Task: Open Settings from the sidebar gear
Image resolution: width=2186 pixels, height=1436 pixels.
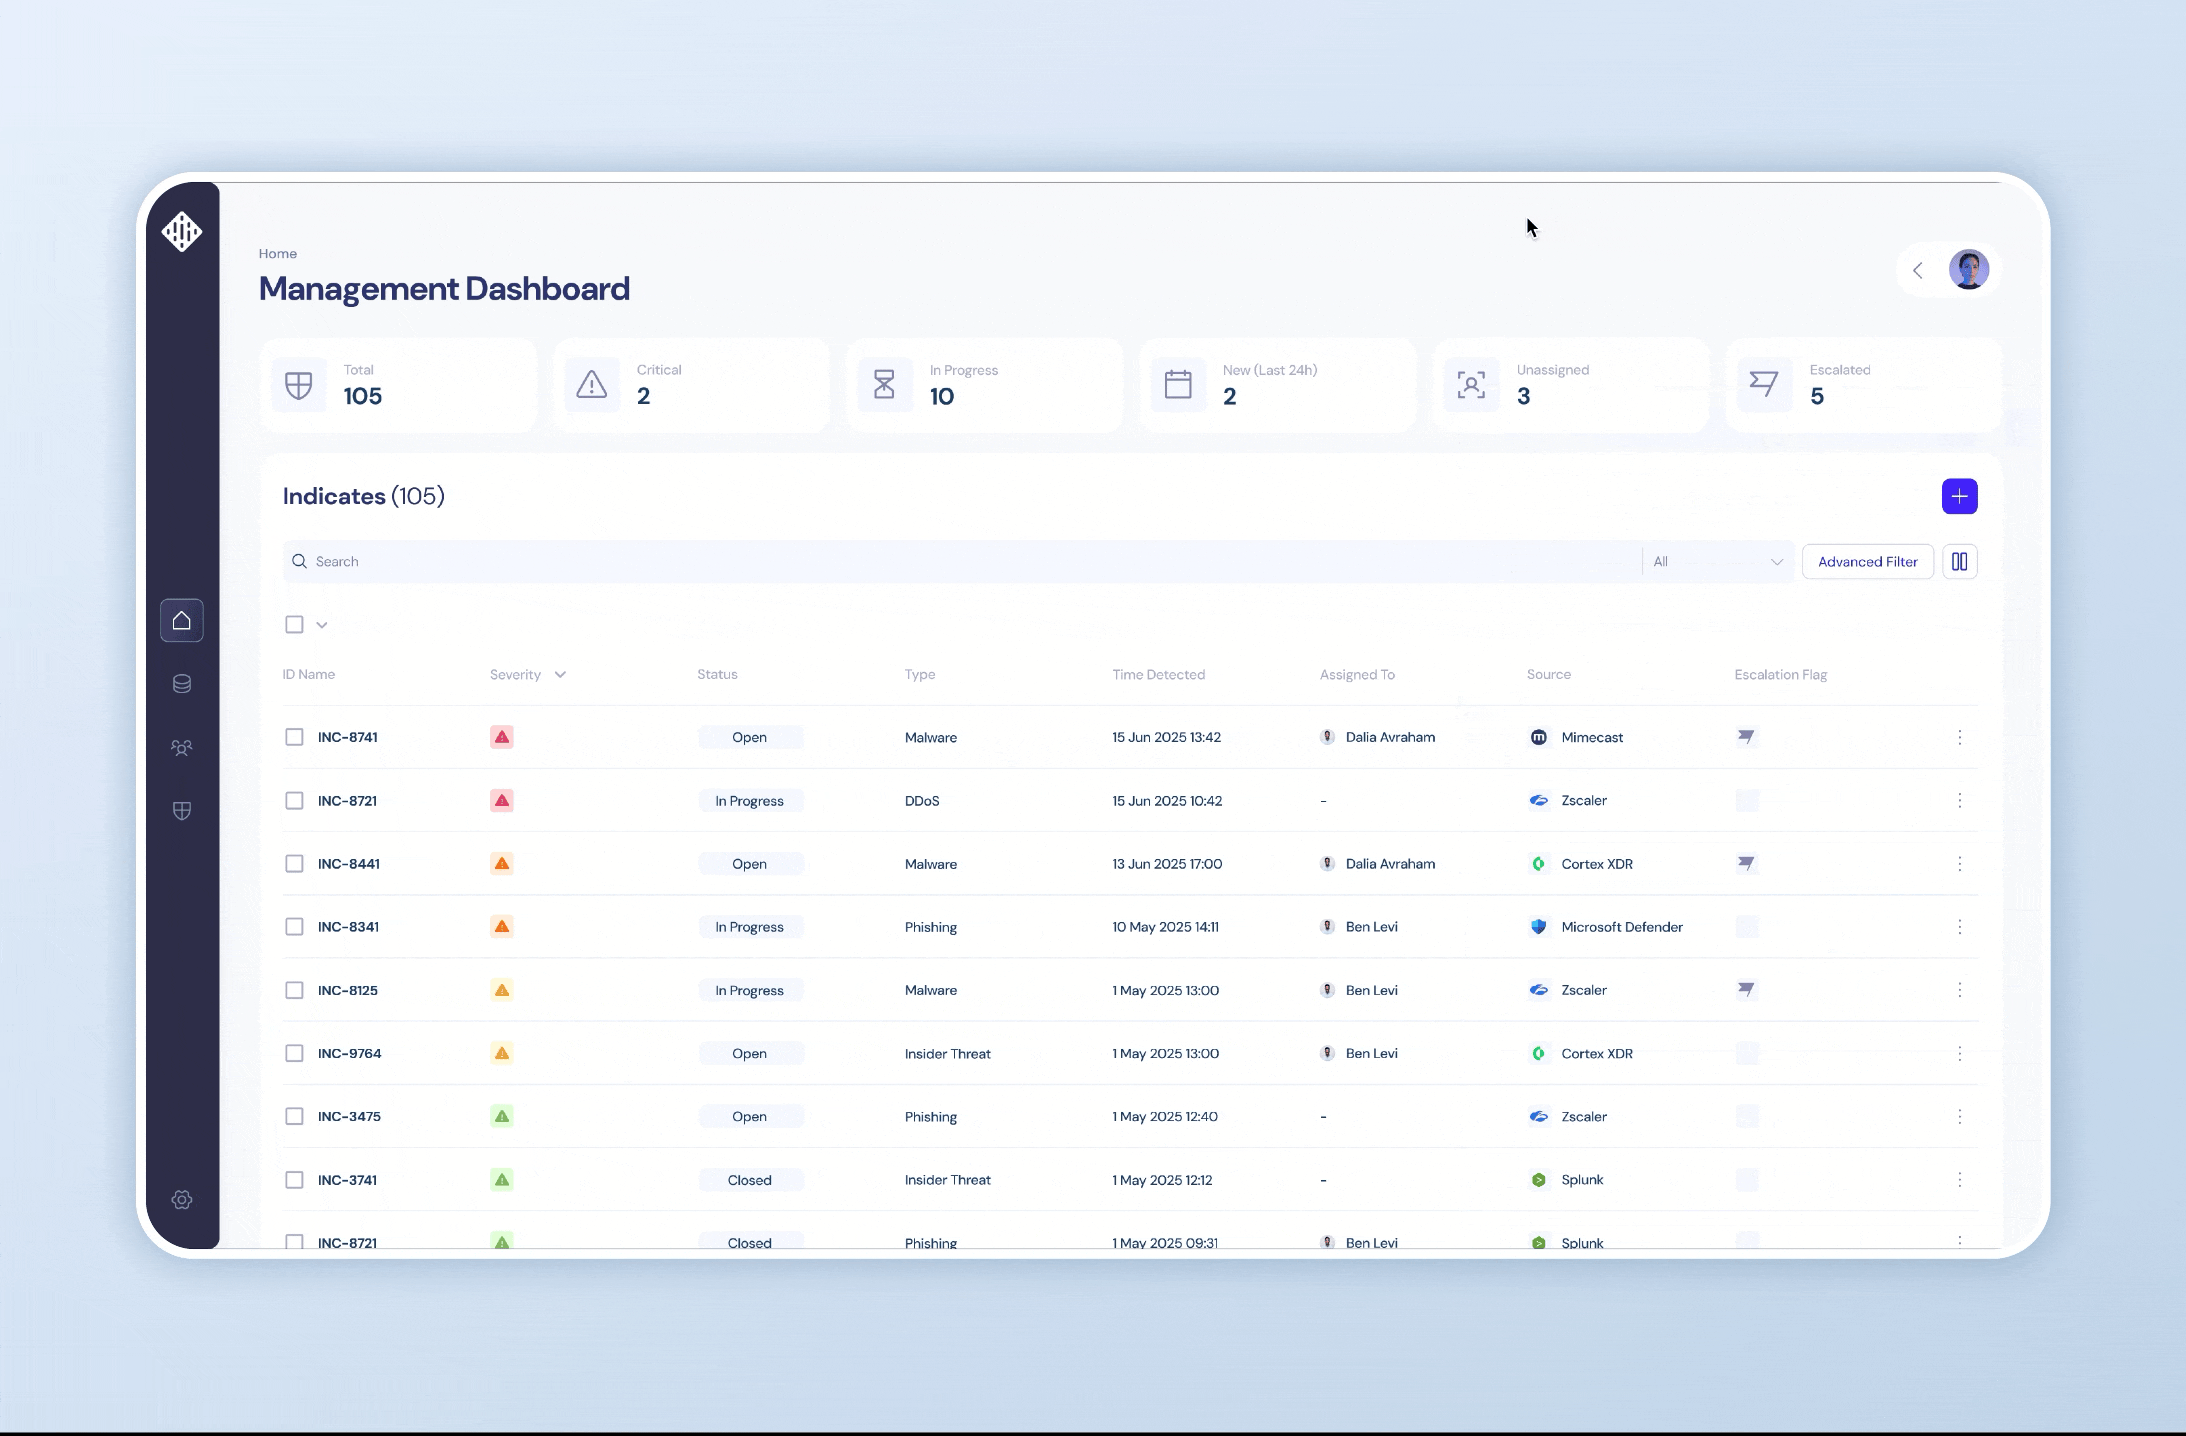Action: coord(182,1199)
